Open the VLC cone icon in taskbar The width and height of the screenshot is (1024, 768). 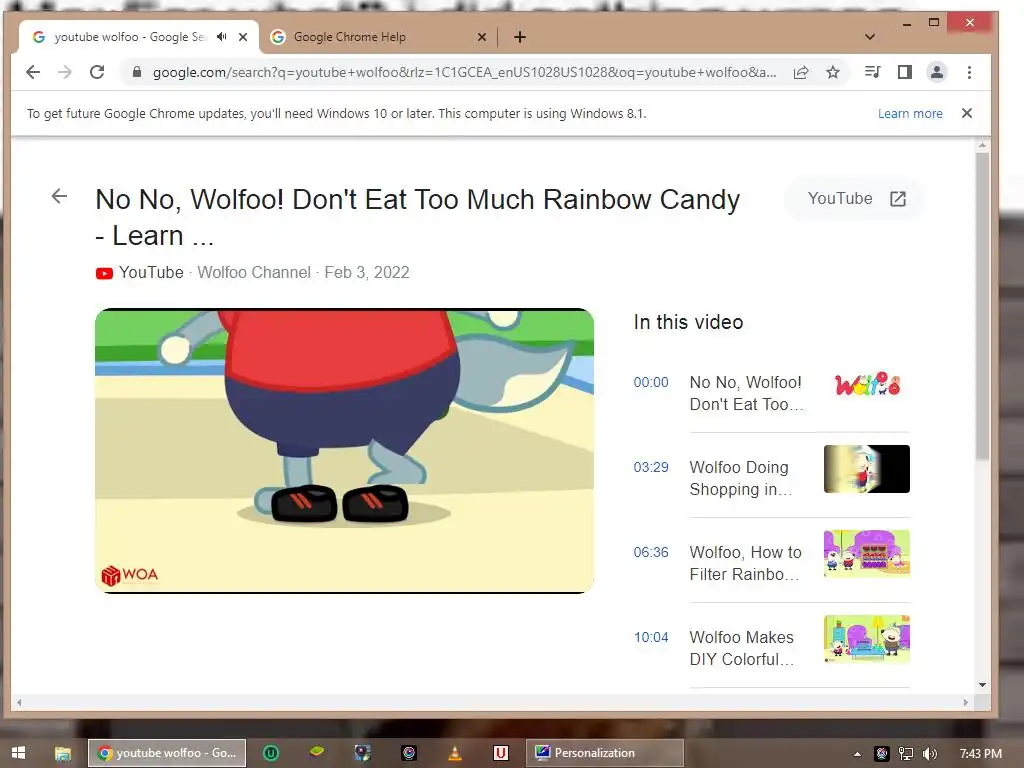(x=455, y=753)
